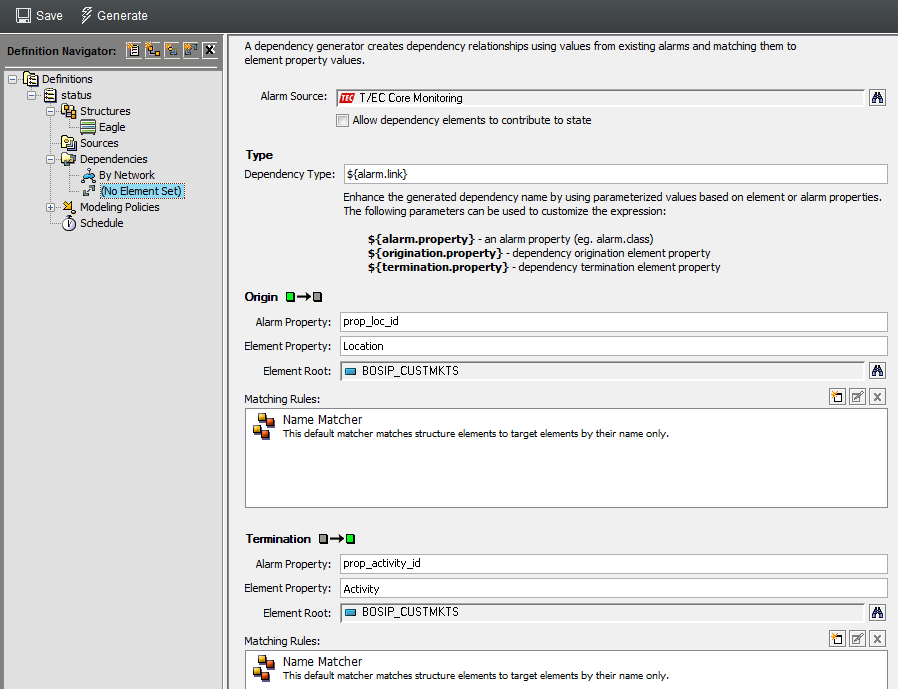Add a new Origin matching rule

[x=837, y=397]
